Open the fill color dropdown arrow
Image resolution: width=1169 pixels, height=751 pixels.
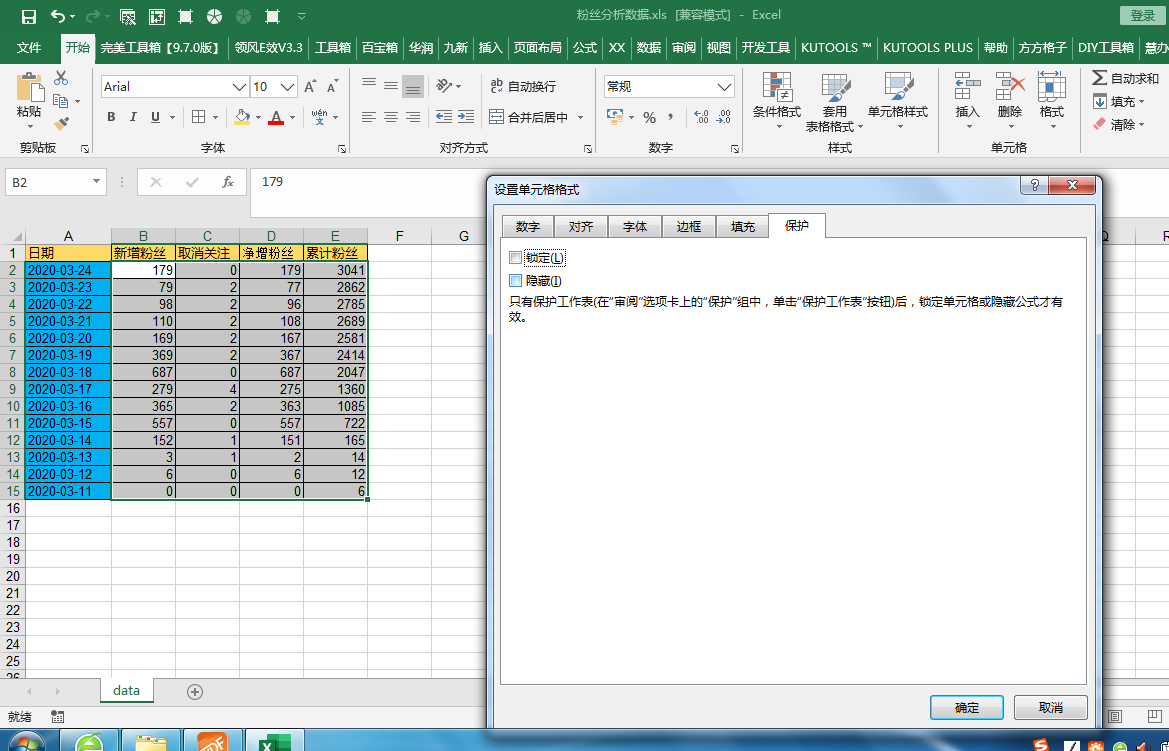tap(259, 118)
